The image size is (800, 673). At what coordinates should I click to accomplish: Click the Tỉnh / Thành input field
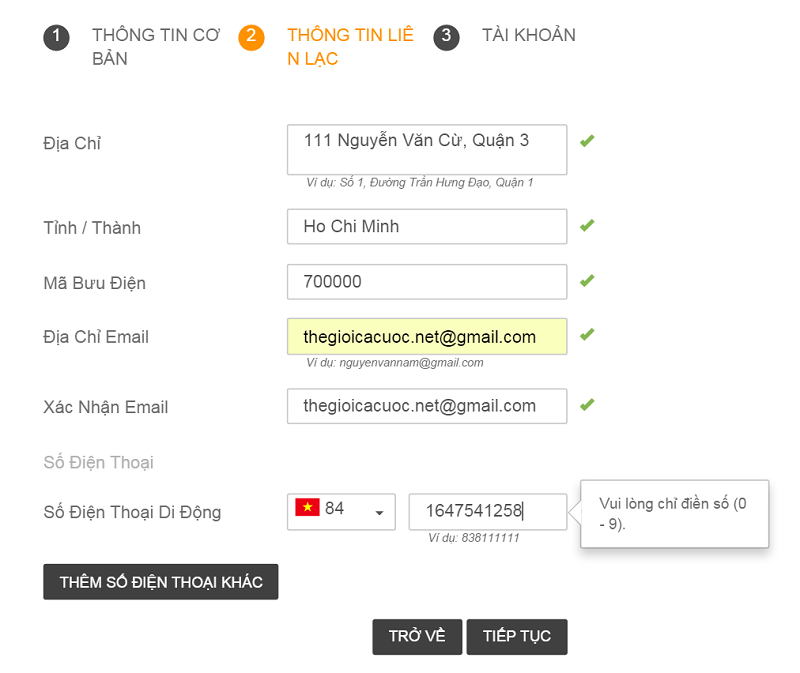(426, 226)
